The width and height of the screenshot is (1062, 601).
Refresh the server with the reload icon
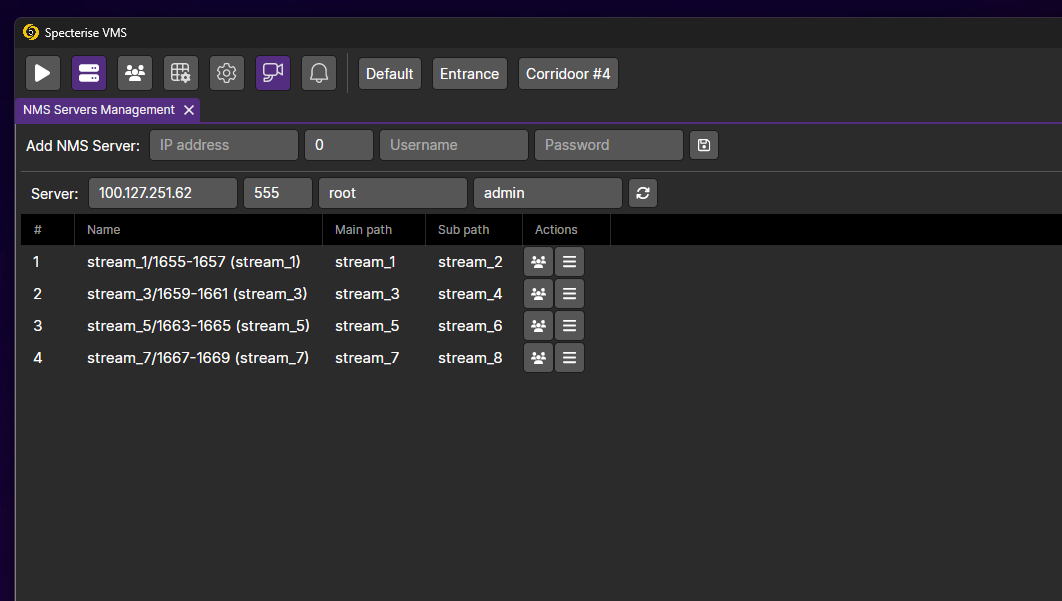click(x=643, y=193)
